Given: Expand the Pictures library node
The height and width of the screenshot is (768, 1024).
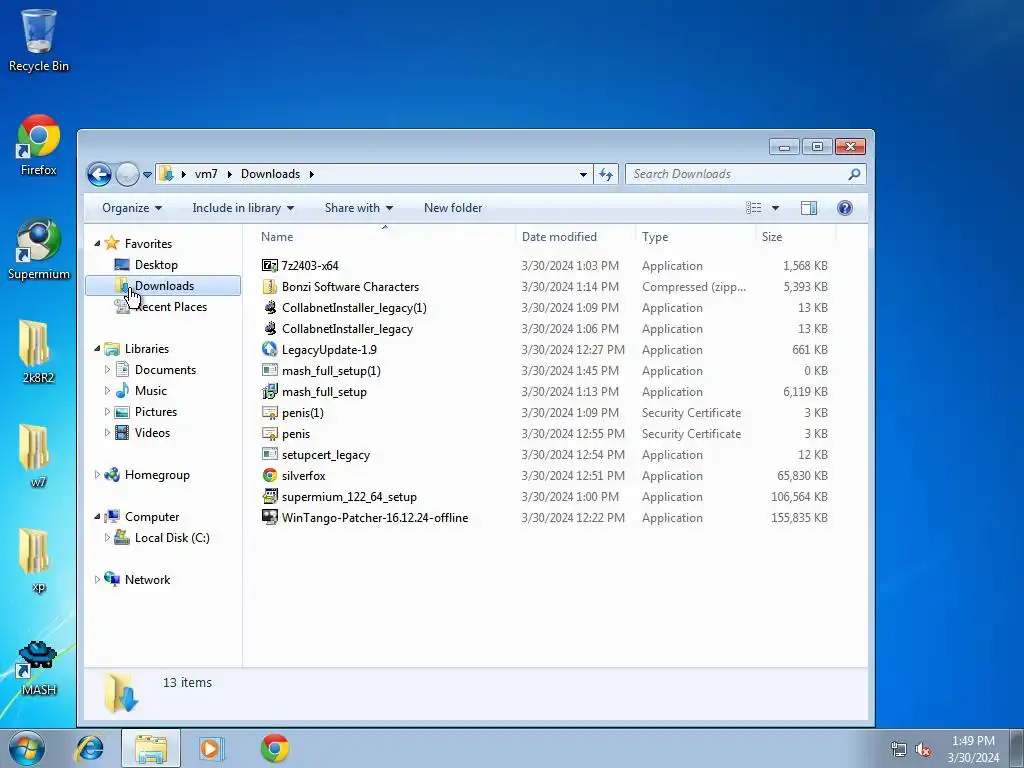Looking at the screenshot, I should click(107, 412).
